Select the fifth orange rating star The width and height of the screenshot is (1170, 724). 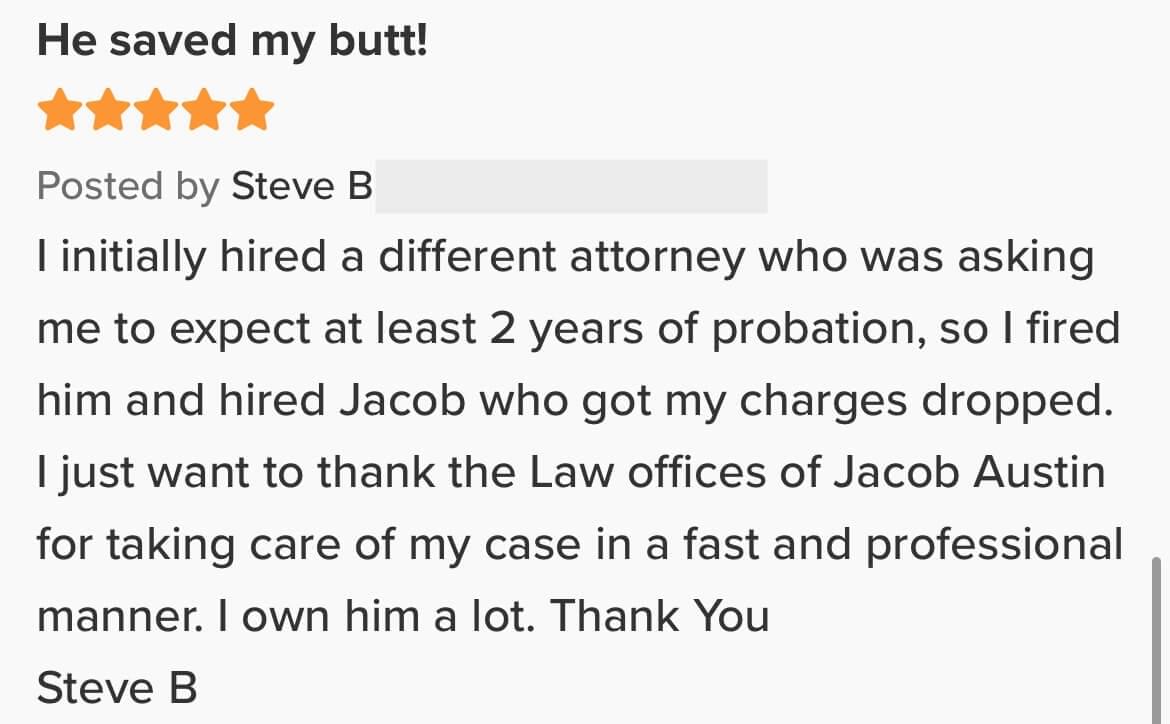click(253, 110)
